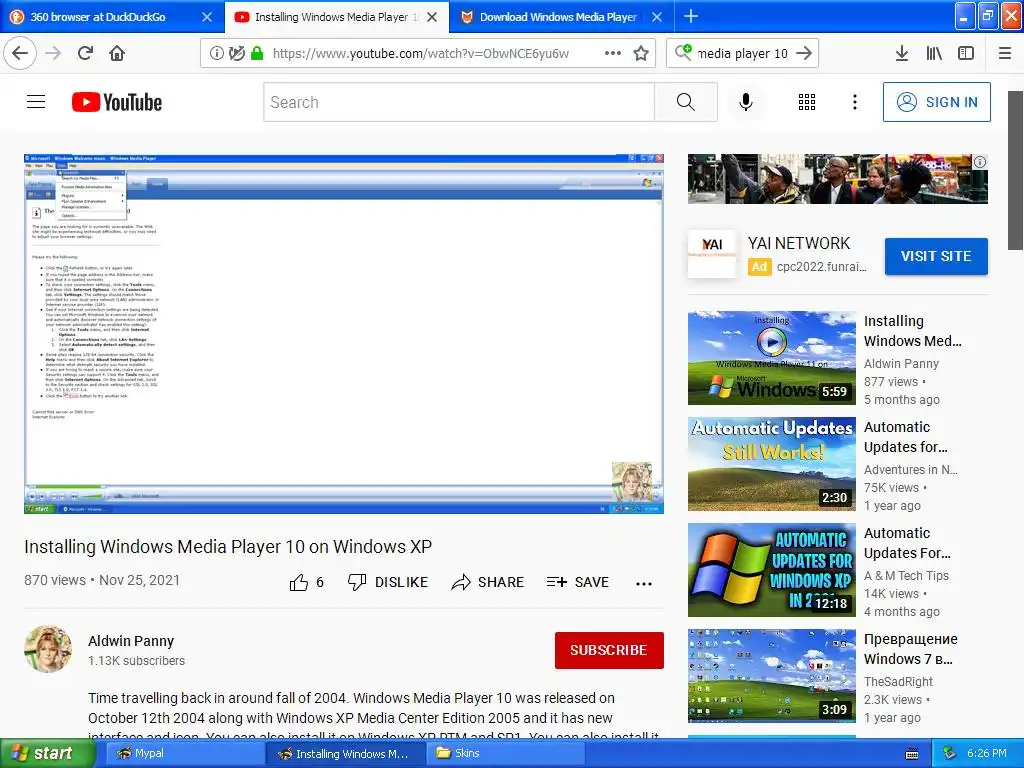Image resolution: width=1024 pixels, height=768 pixels.
Task: Click the video title heading text
Action: point(228,546)
